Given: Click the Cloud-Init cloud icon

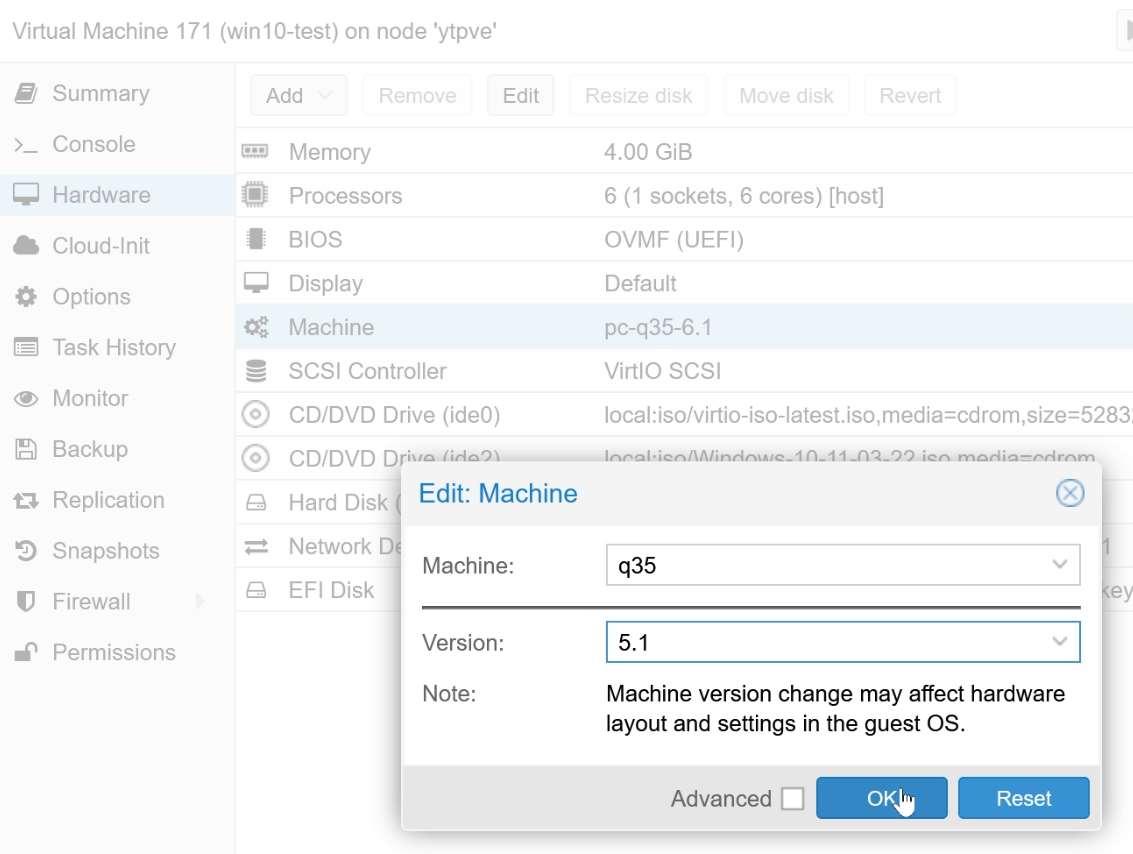Looking at the screenshot, I should coord(26,246).
